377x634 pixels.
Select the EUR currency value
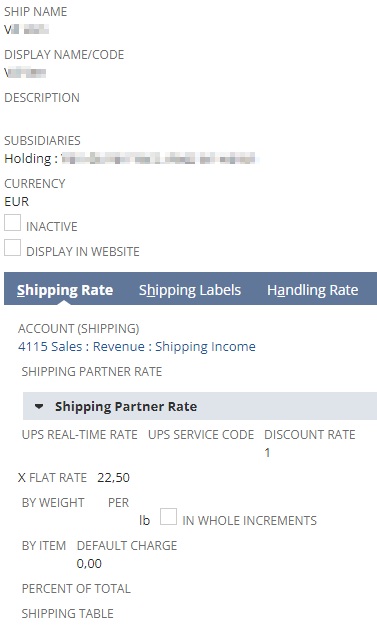pos(17,202)
